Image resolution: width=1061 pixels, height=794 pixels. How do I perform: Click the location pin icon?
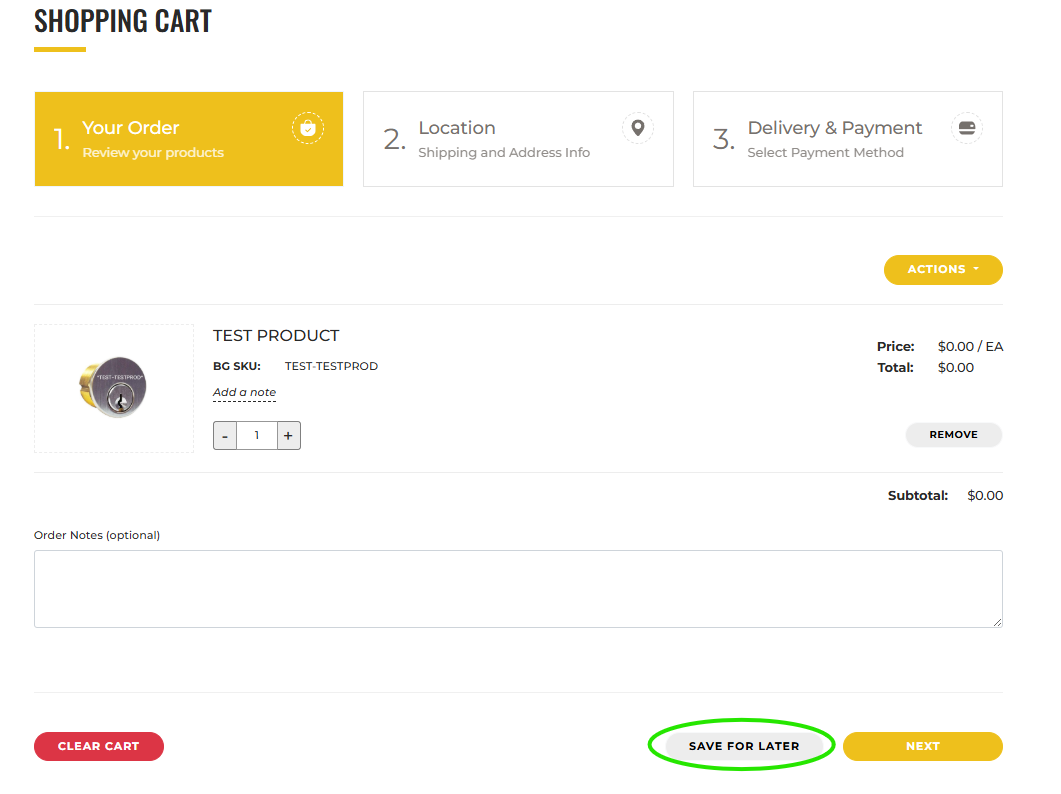[637, 128]
